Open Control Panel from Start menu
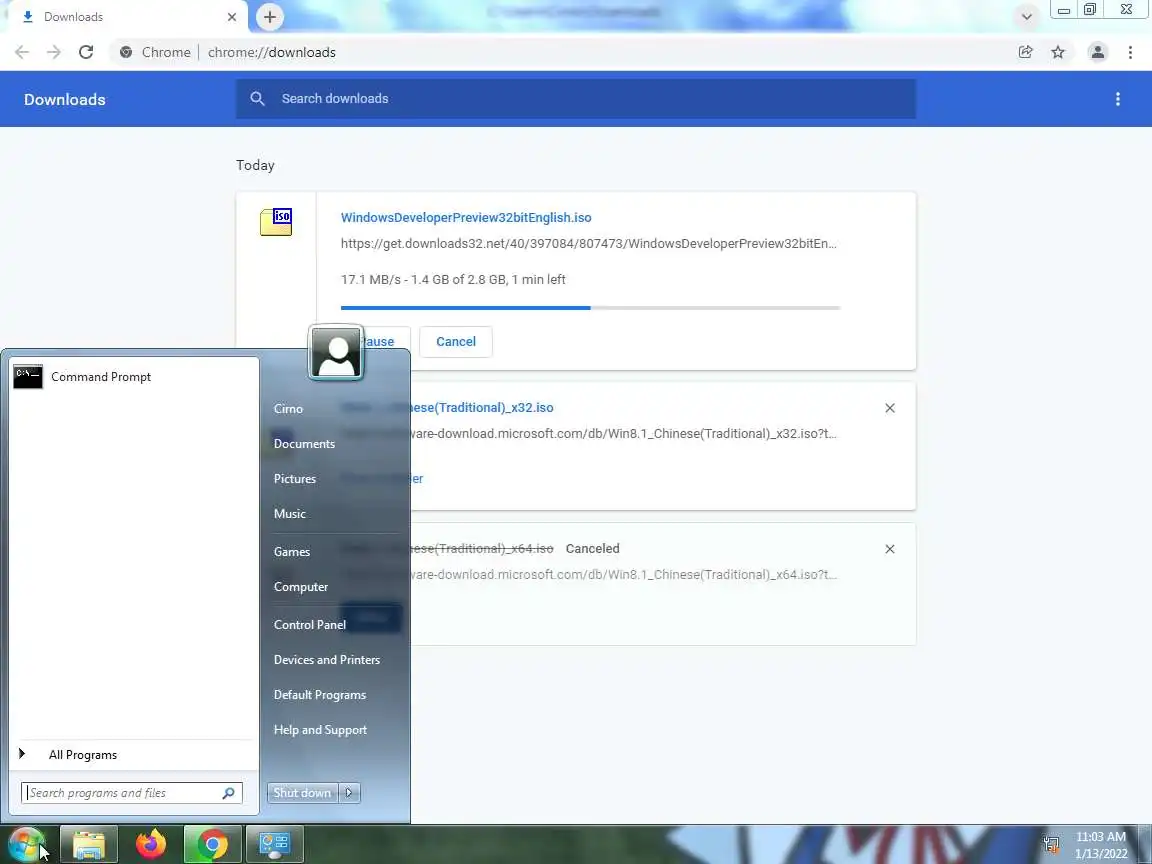 [309, 624]
